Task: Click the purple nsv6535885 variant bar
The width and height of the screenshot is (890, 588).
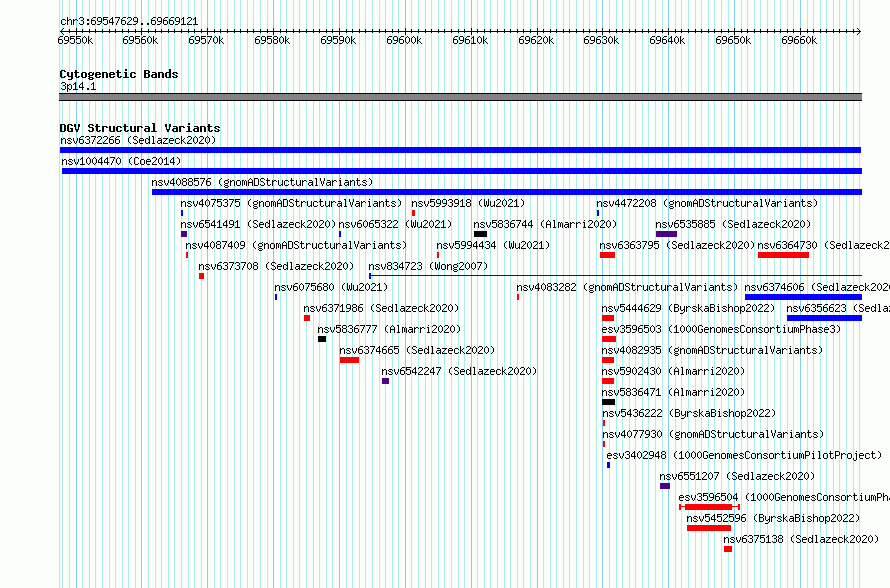Action: pyautogui.click(x=666, y=234)
